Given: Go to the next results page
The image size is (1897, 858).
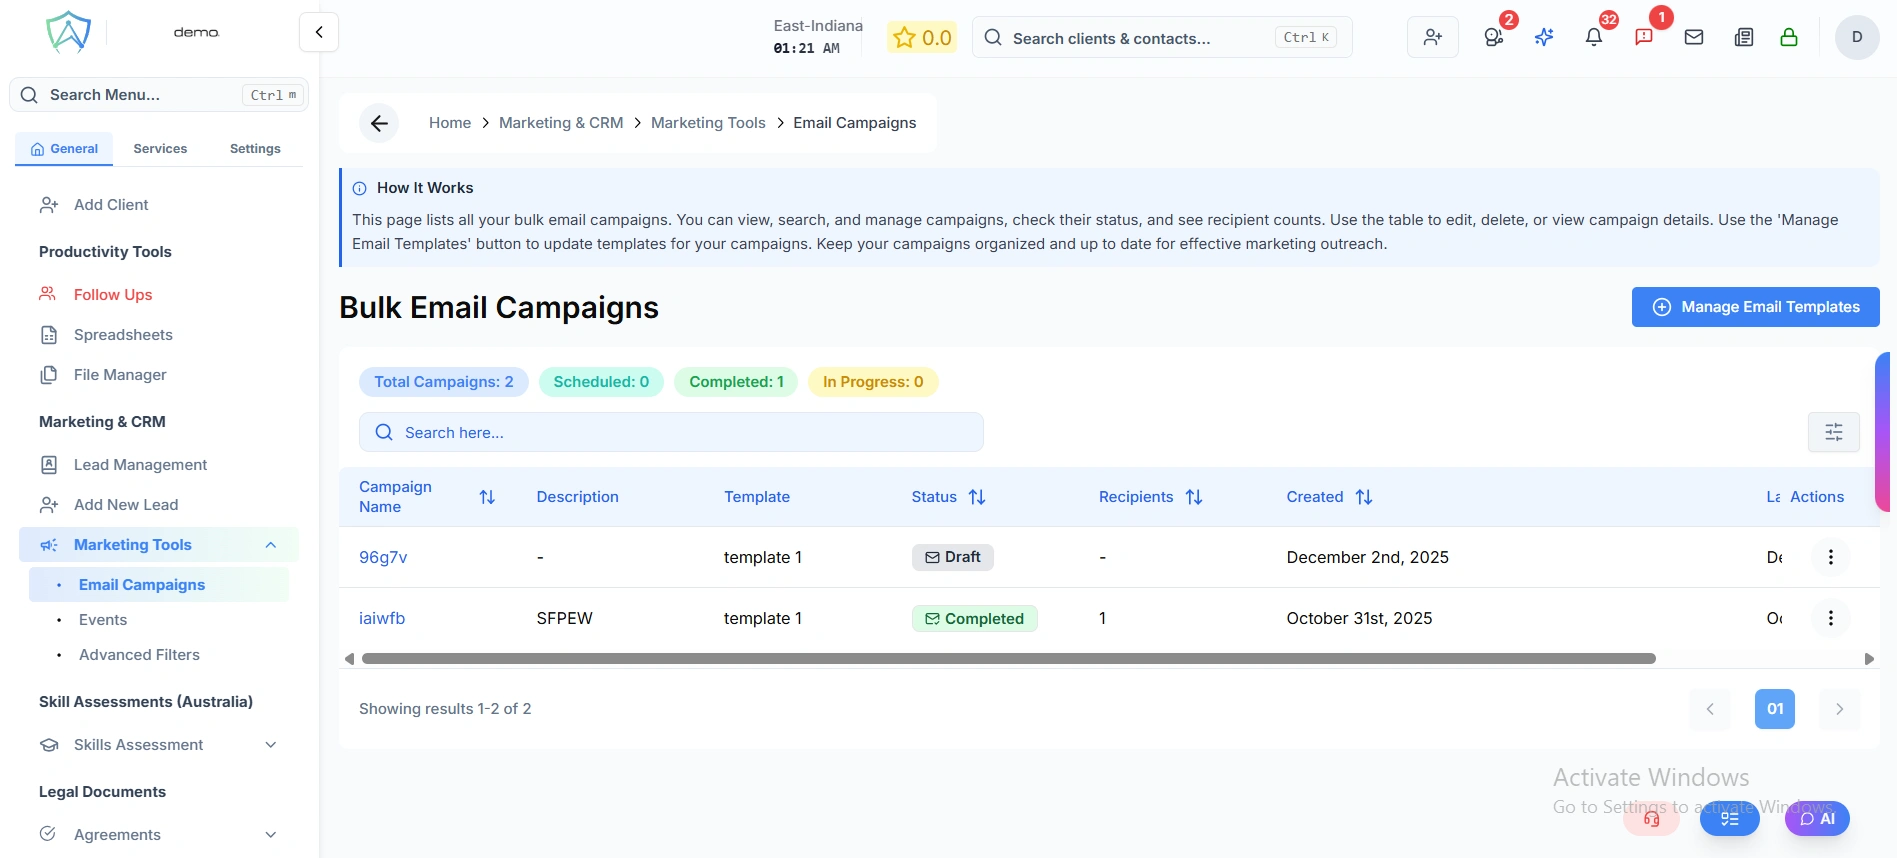Looking at the screenshot, I should click(x=1840, y=709).
